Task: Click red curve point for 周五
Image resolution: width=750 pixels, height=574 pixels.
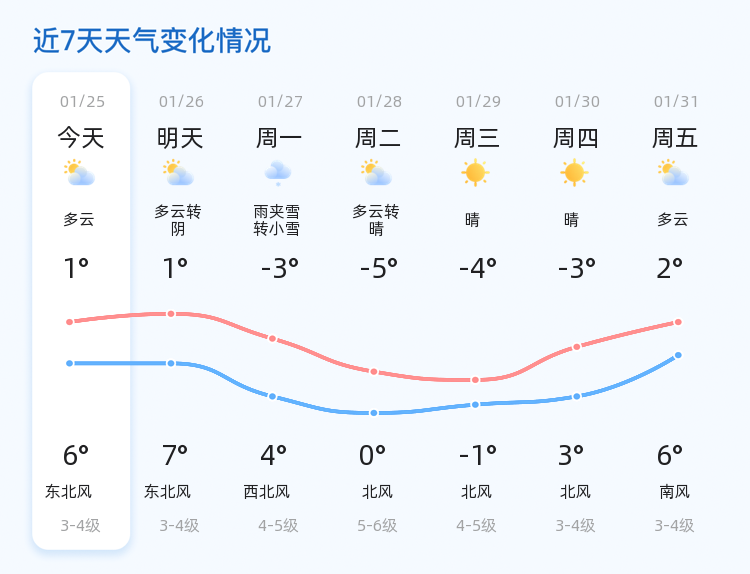Action: 678,322
